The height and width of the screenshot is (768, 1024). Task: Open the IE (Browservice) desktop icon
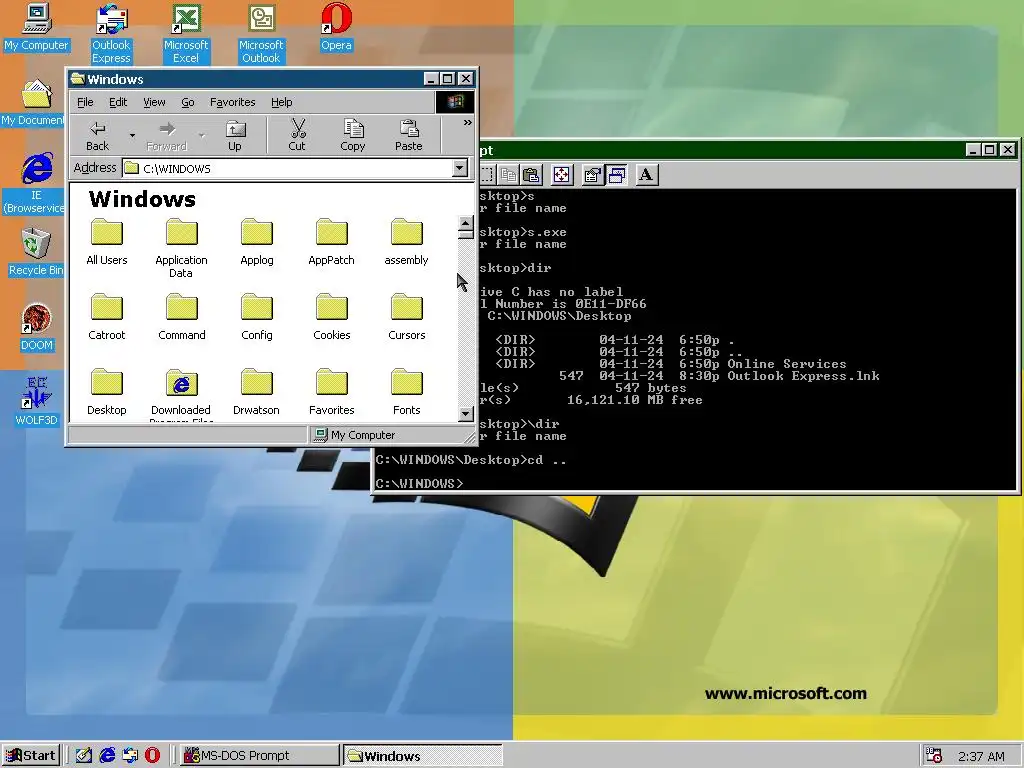(x=35, y=184)
